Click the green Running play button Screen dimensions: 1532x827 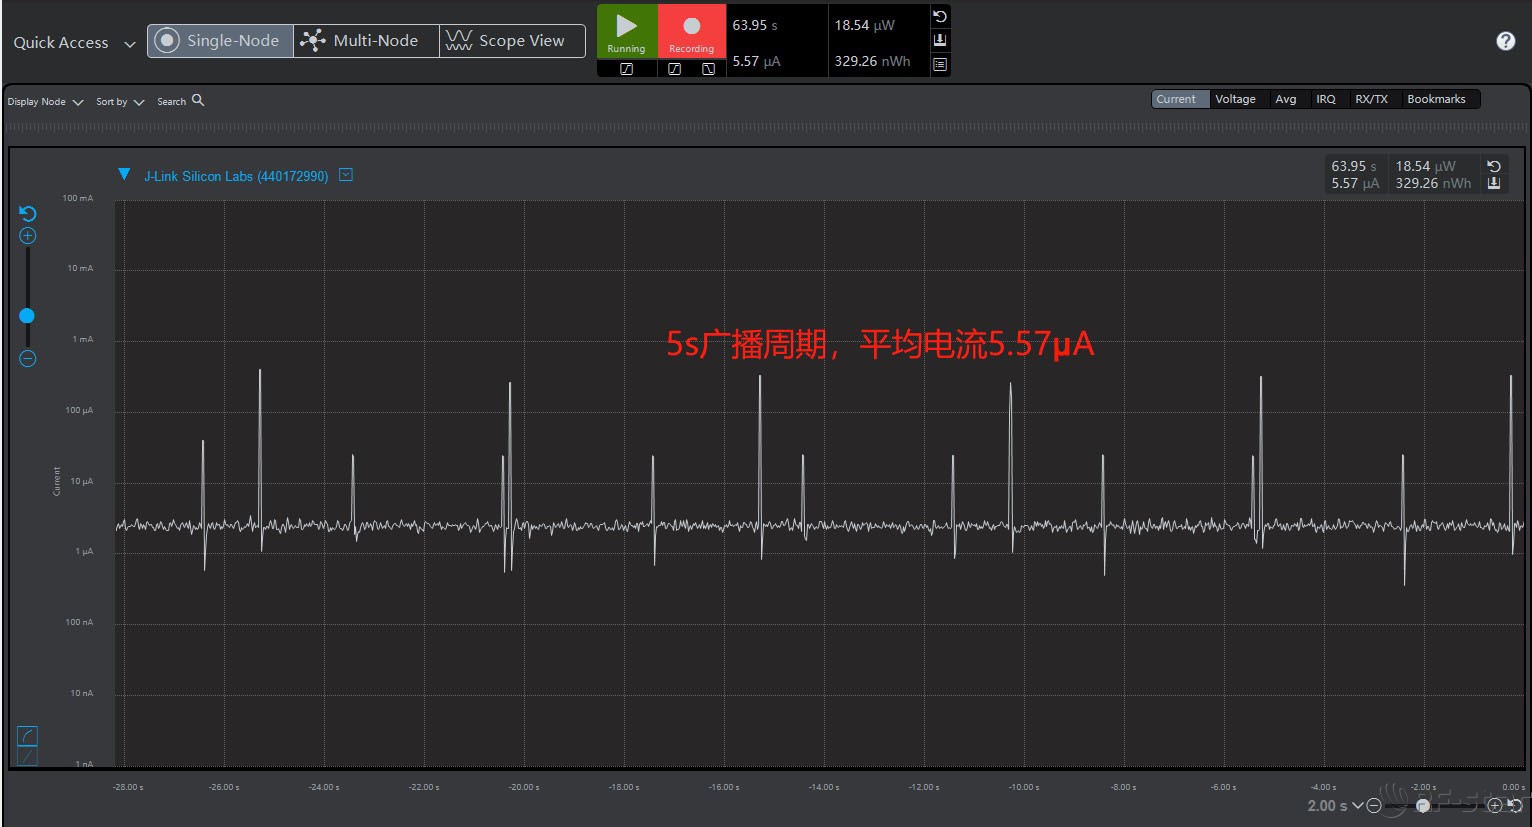click(626, 31)
